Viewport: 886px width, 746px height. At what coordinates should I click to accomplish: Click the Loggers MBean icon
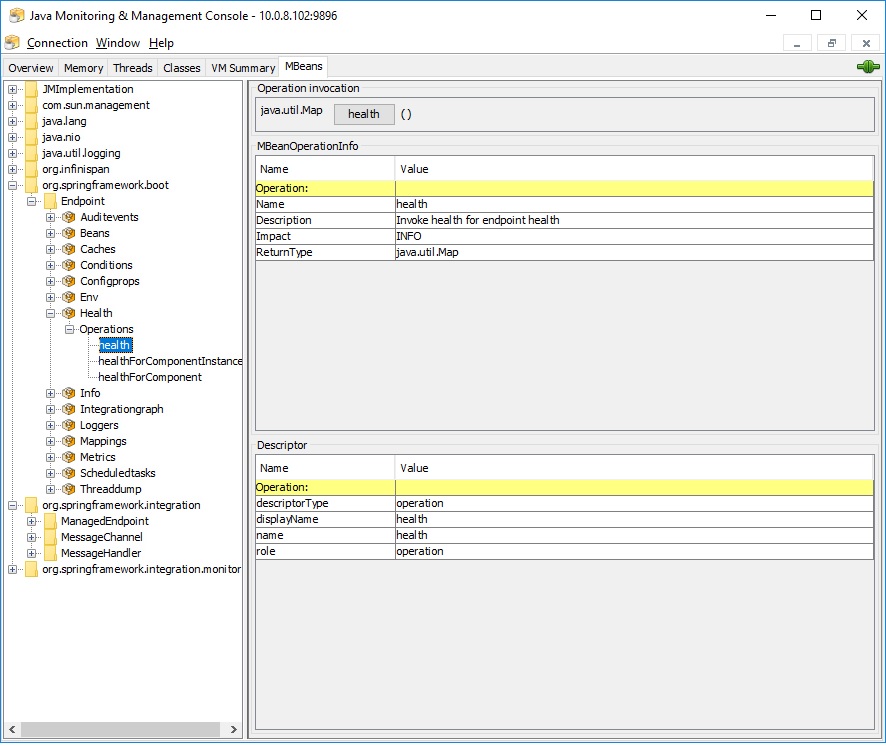(x=69, y=425)
